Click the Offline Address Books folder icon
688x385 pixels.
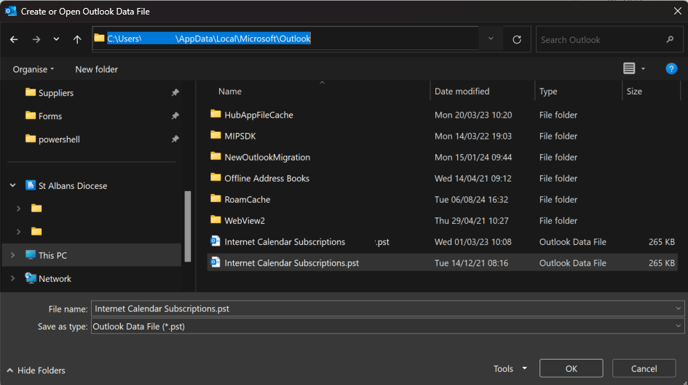pyautogui.click(x=215, y=177)
